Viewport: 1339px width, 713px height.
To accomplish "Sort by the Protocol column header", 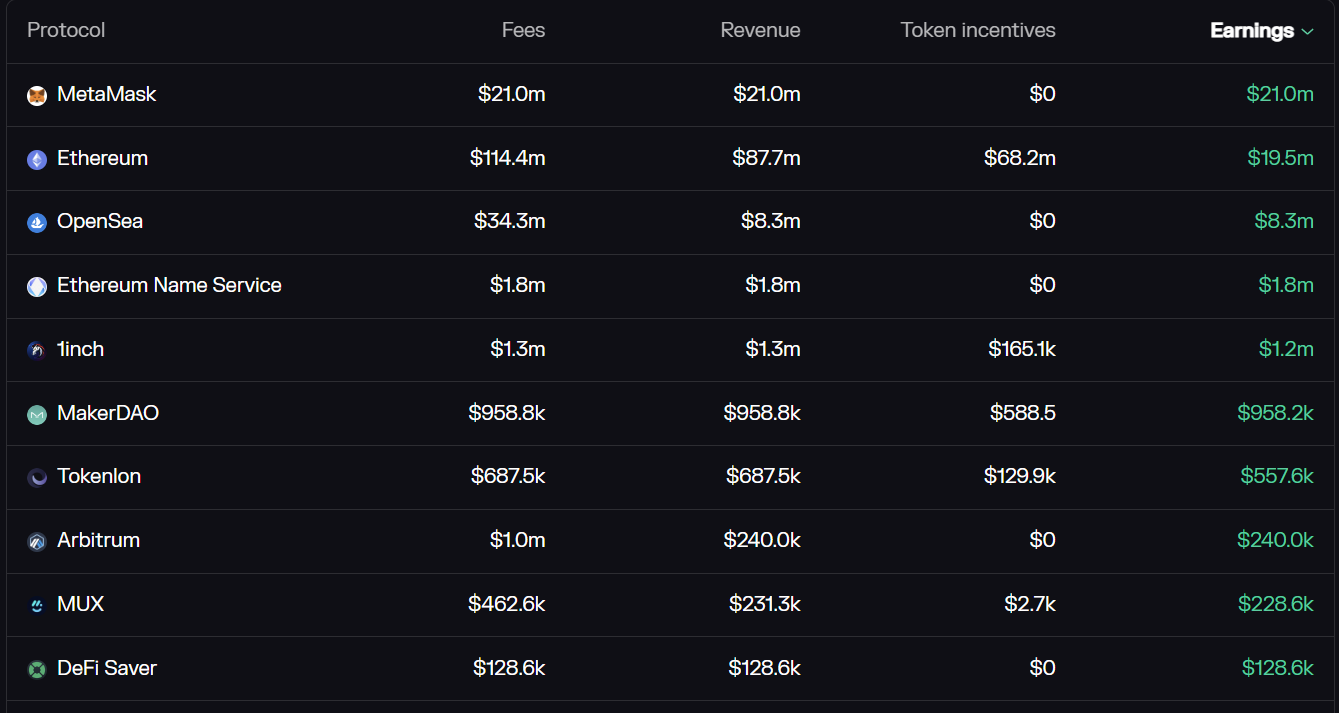I will click(x=66, y=31).
